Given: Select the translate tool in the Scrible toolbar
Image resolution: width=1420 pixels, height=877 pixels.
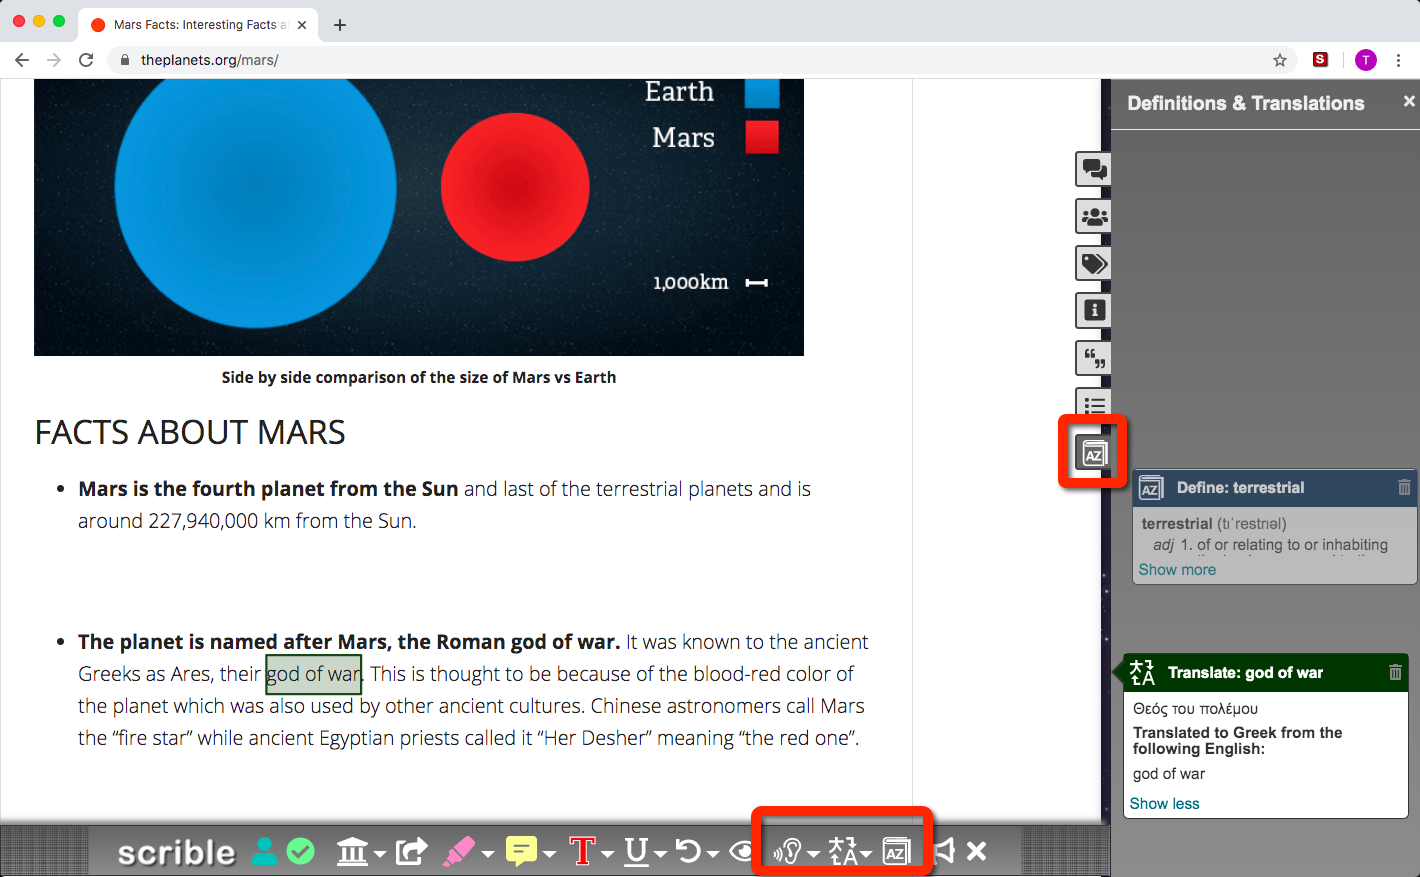Looking at the screenshot, I should pos(844,851).
